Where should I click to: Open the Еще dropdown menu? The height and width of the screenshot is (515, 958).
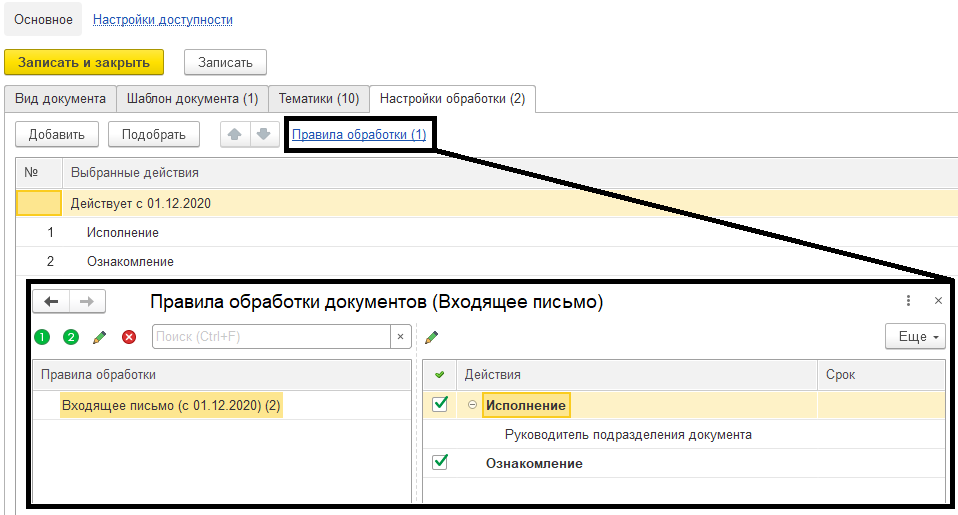(915, 337)
